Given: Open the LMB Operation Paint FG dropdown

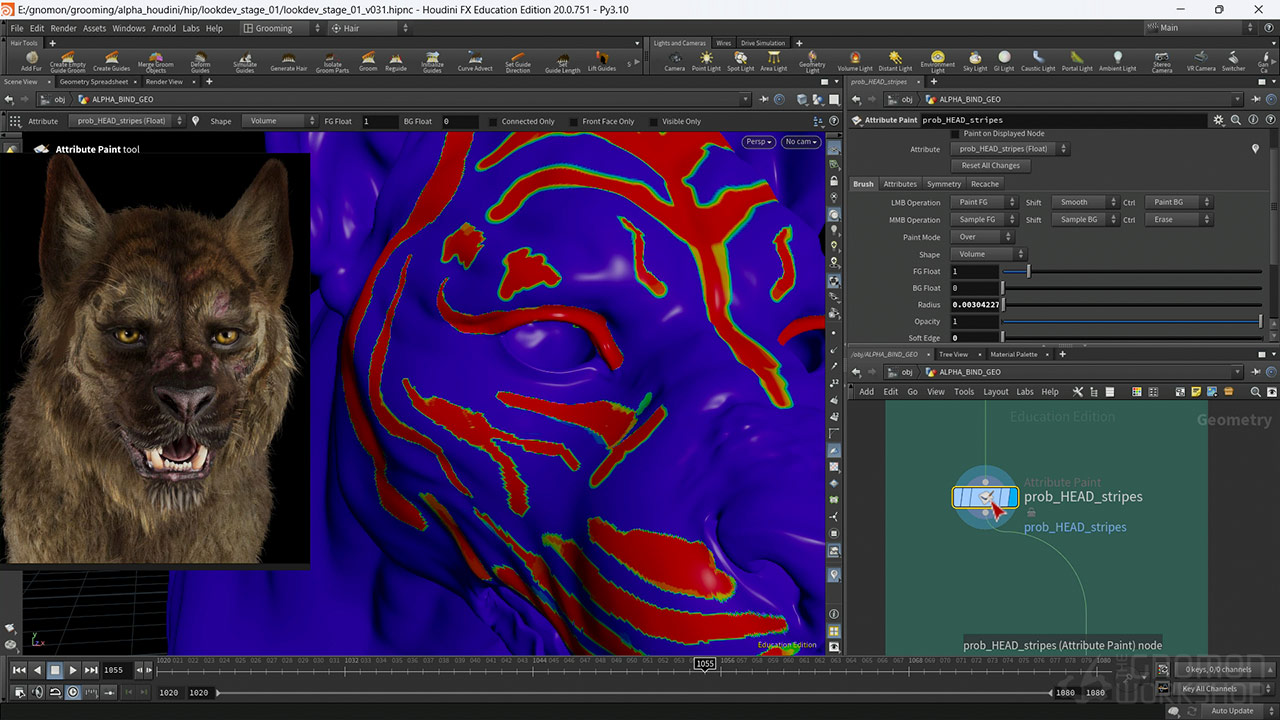Looking at the screenshot, I should (x=985, y=201).
